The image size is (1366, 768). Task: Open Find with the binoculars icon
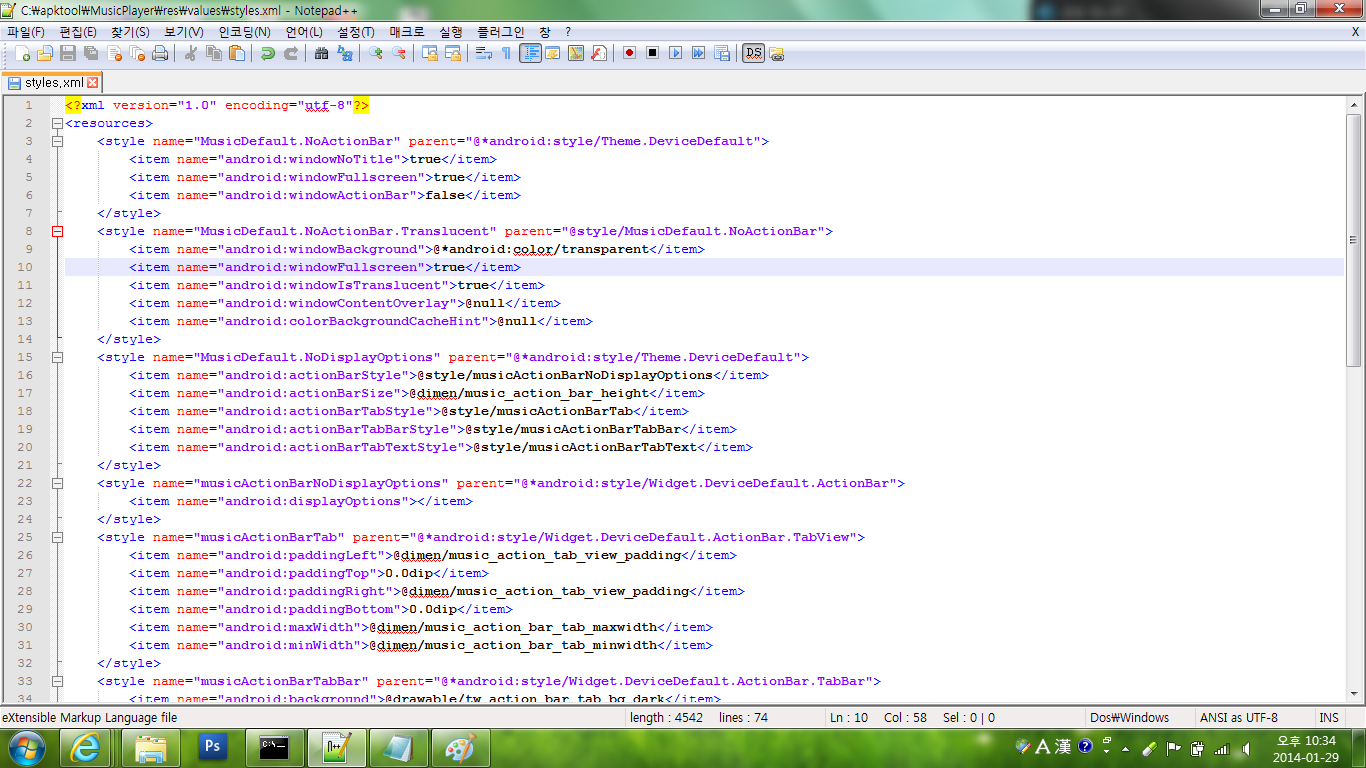(321, 53)
